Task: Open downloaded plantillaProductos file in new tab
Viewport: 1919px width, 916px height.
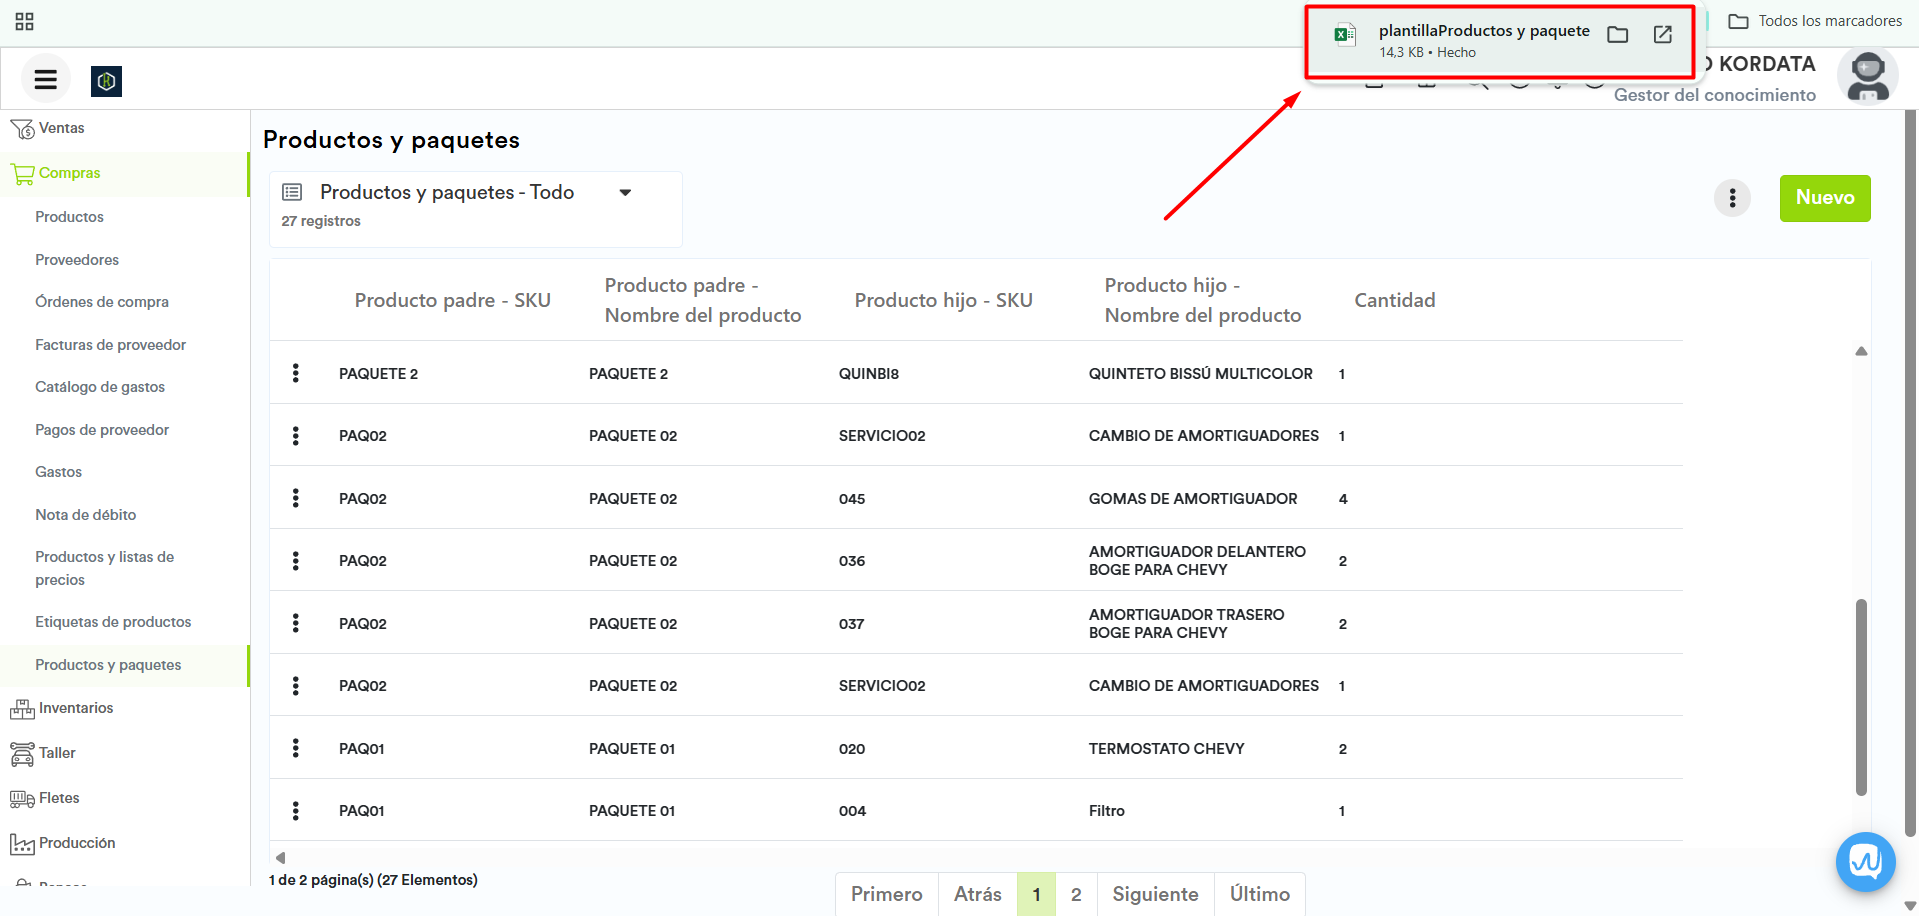Action: point(1662,35)
